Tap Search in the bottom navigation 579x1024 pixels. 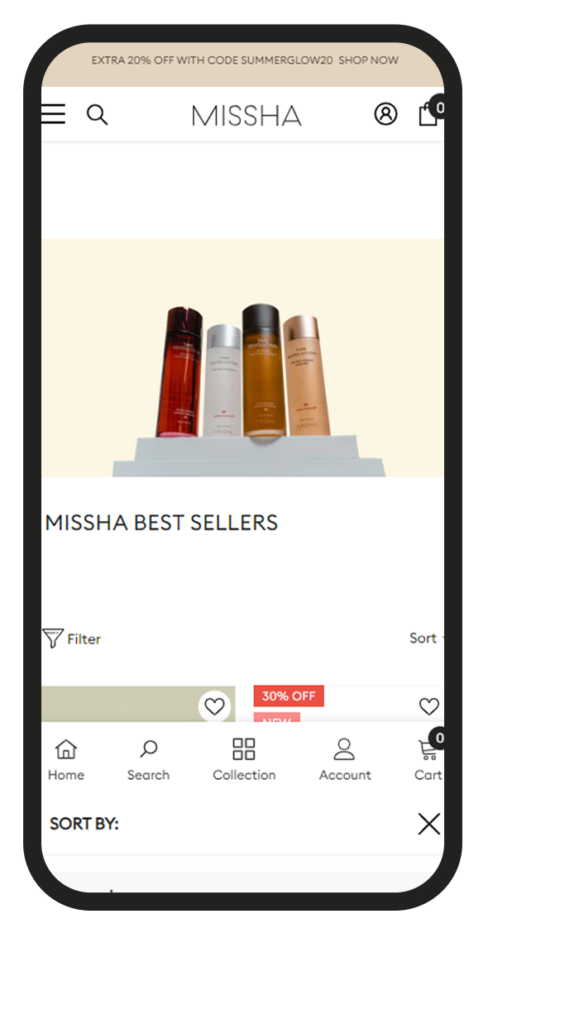coord(148,760)
